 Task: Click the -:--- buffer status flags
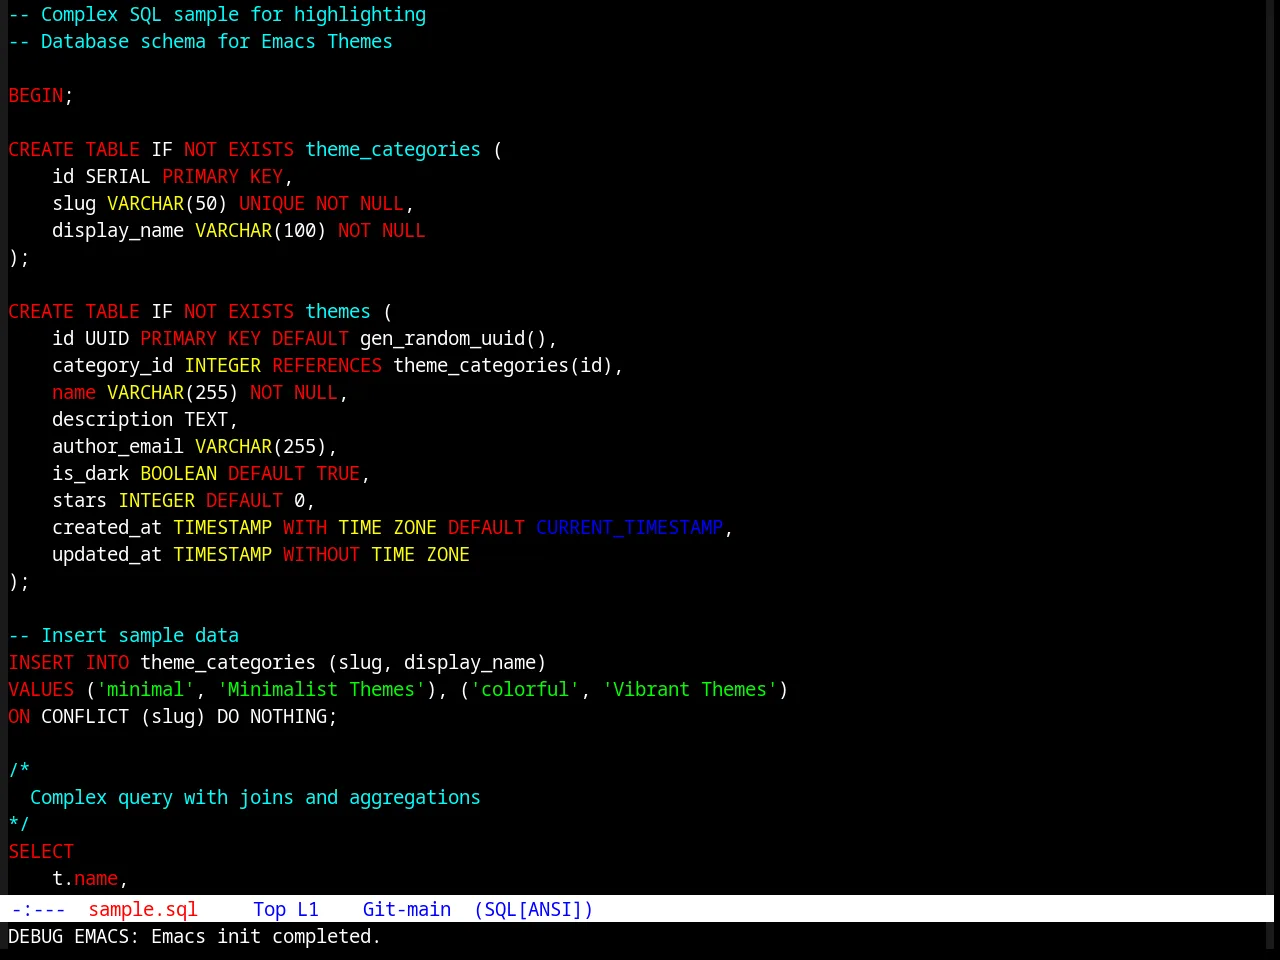pos(39,909)
